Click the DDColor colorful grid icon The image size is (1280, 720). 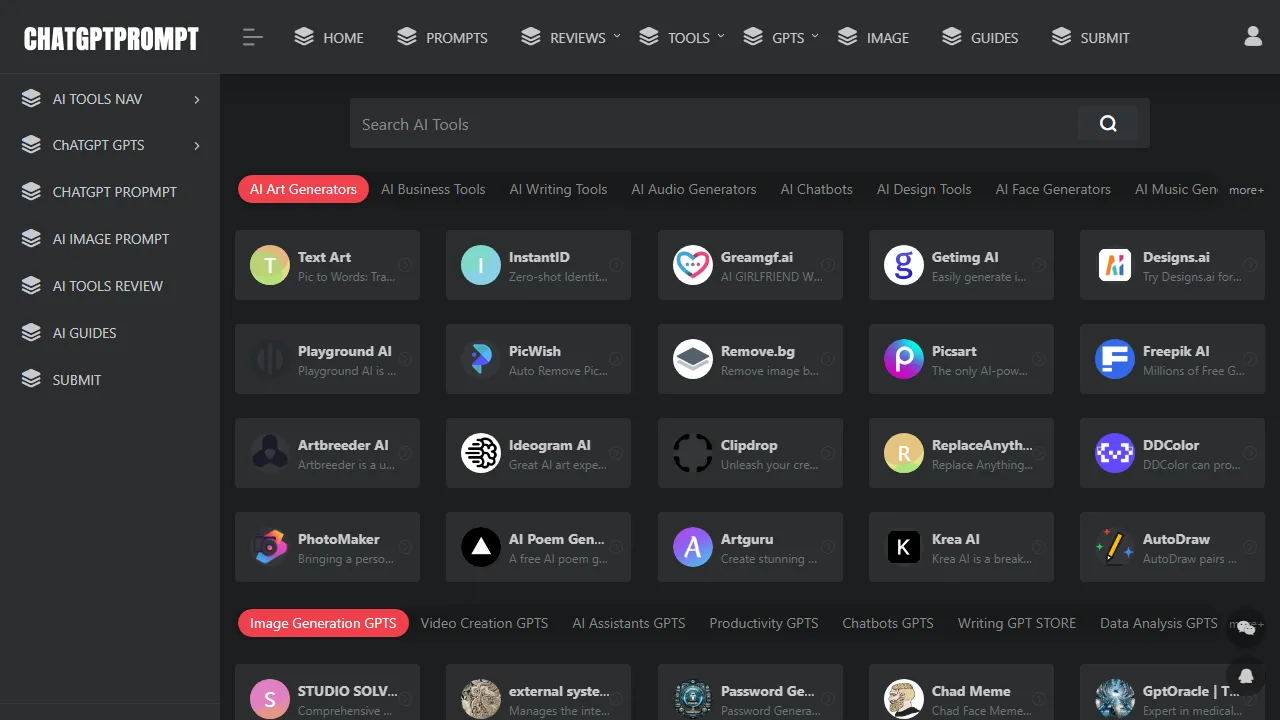point(1114,453)
